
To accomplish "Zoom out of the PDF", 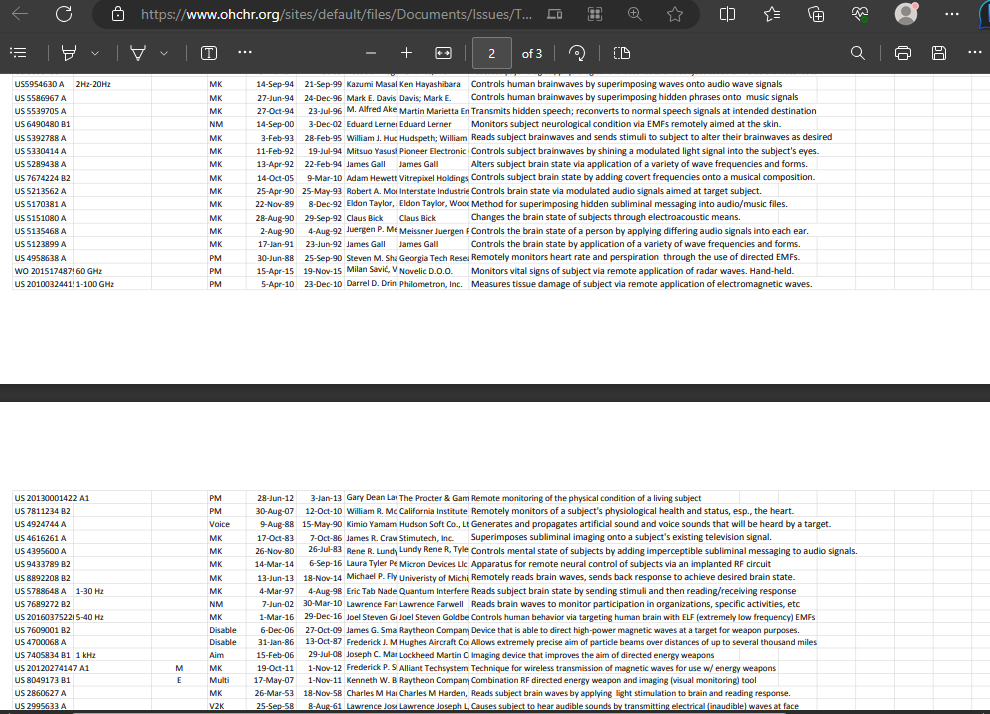I will coord(371,53).
